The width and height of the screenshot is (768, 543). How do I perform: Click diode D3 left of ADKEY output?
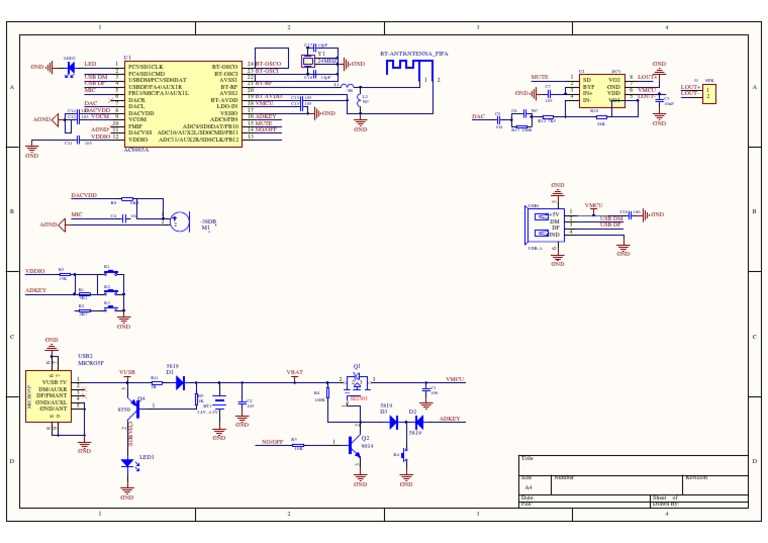pos(394,422)
